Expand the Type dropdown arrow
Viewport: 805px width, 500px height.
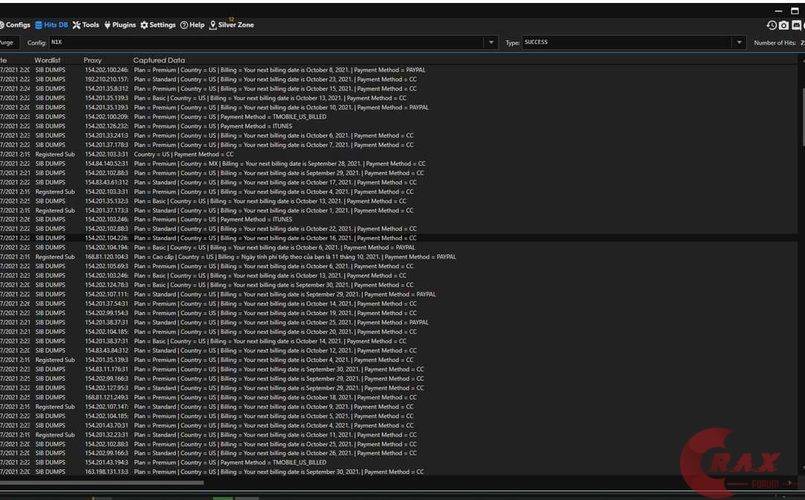[739, 43]
